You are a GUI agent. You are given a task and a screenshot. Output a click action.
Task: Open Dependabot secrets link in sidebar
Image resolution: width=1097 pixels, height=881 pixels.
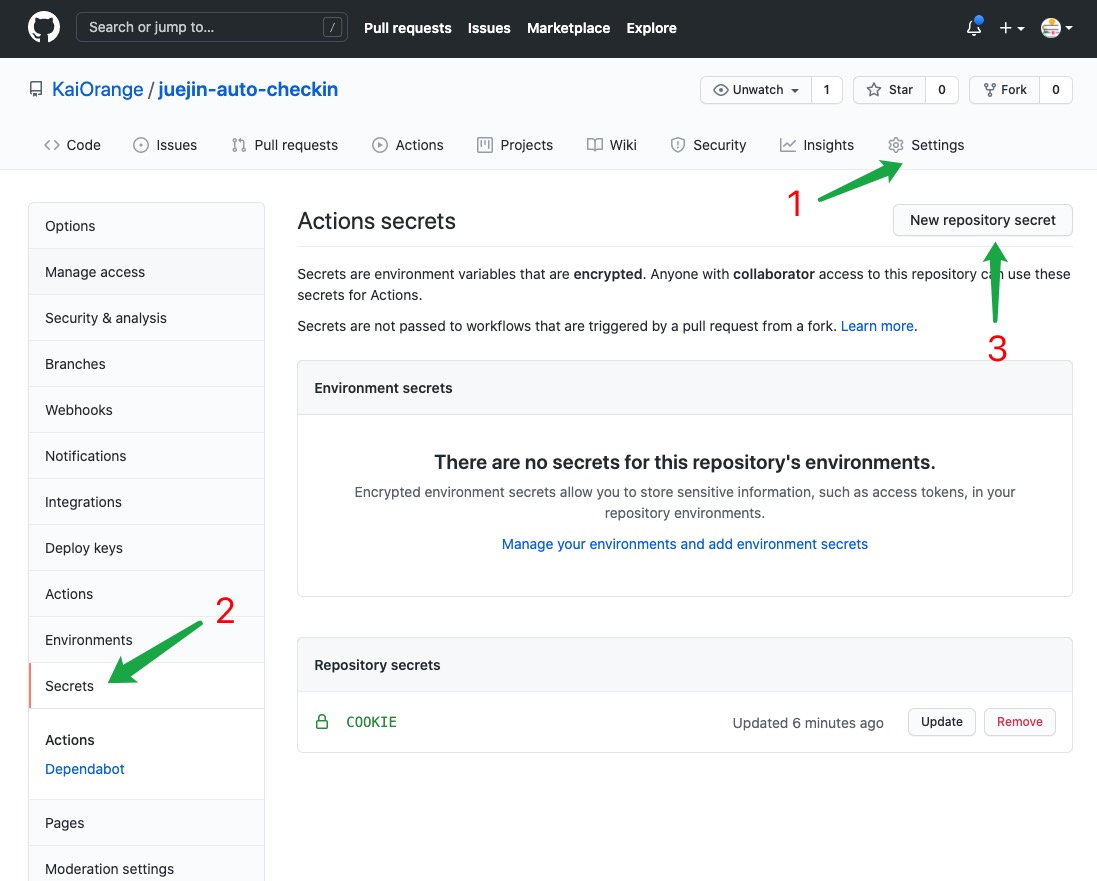click(85, 769)
